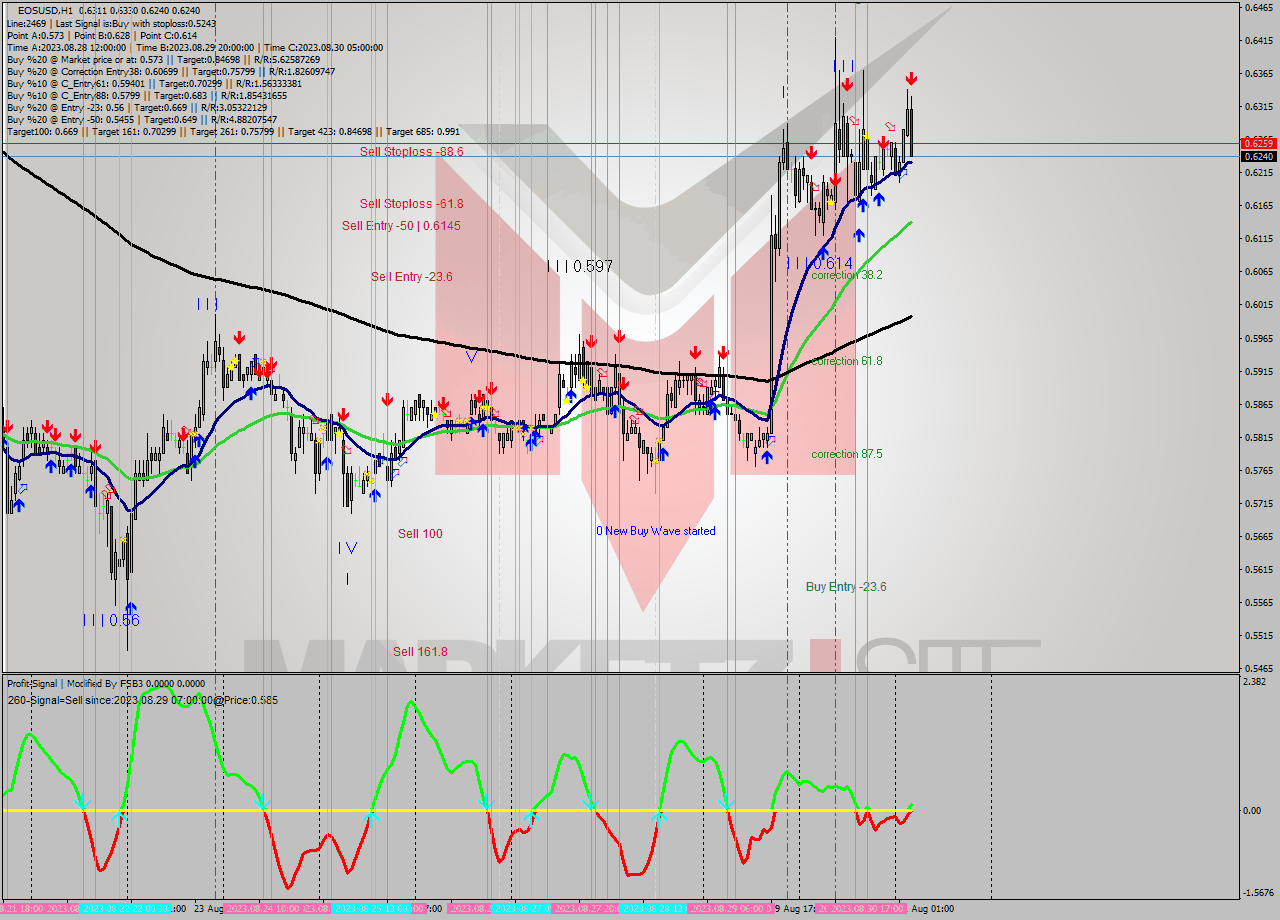
Task: Click 'Buy %20 @ Correction Entry38: 0.60699' line
Action: pos(171,70)
